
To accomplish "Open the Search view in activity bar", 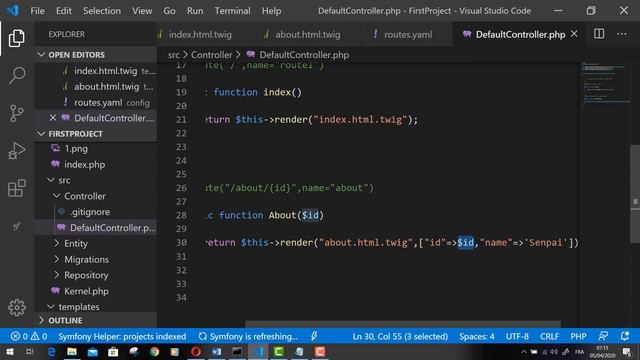I will tap(16, 75).
